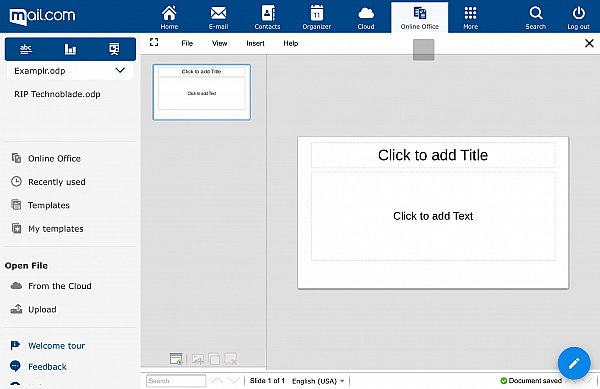The image size is (600, 389).
Task: Click the Upload arrow icon
Action: pos(16,309)
